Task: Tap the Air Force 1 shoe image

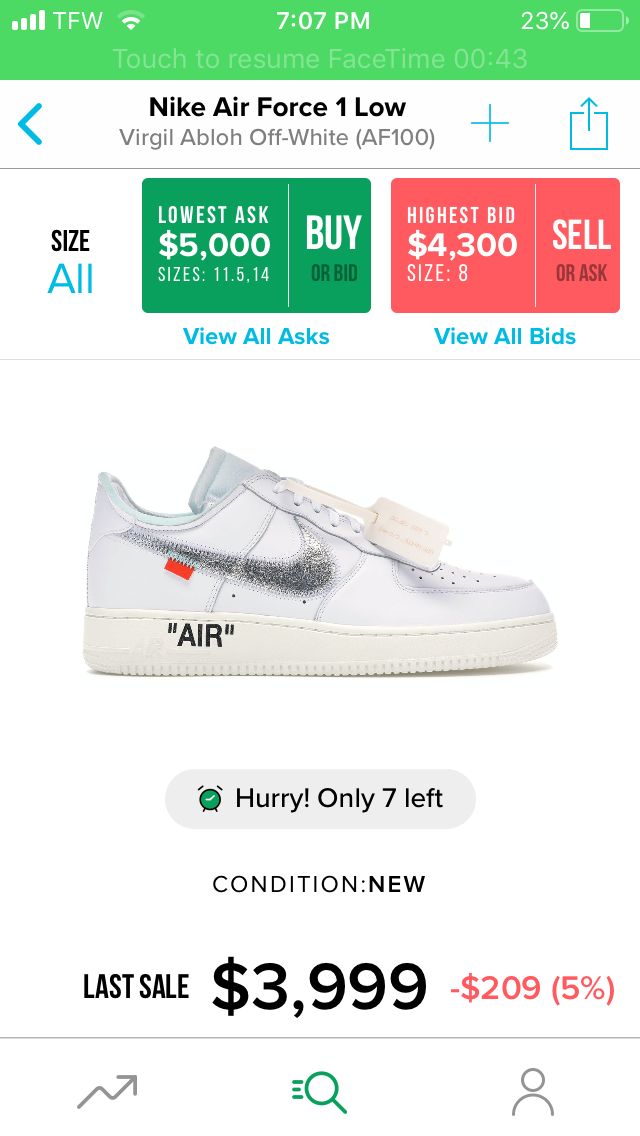Action: click(320, 562)
